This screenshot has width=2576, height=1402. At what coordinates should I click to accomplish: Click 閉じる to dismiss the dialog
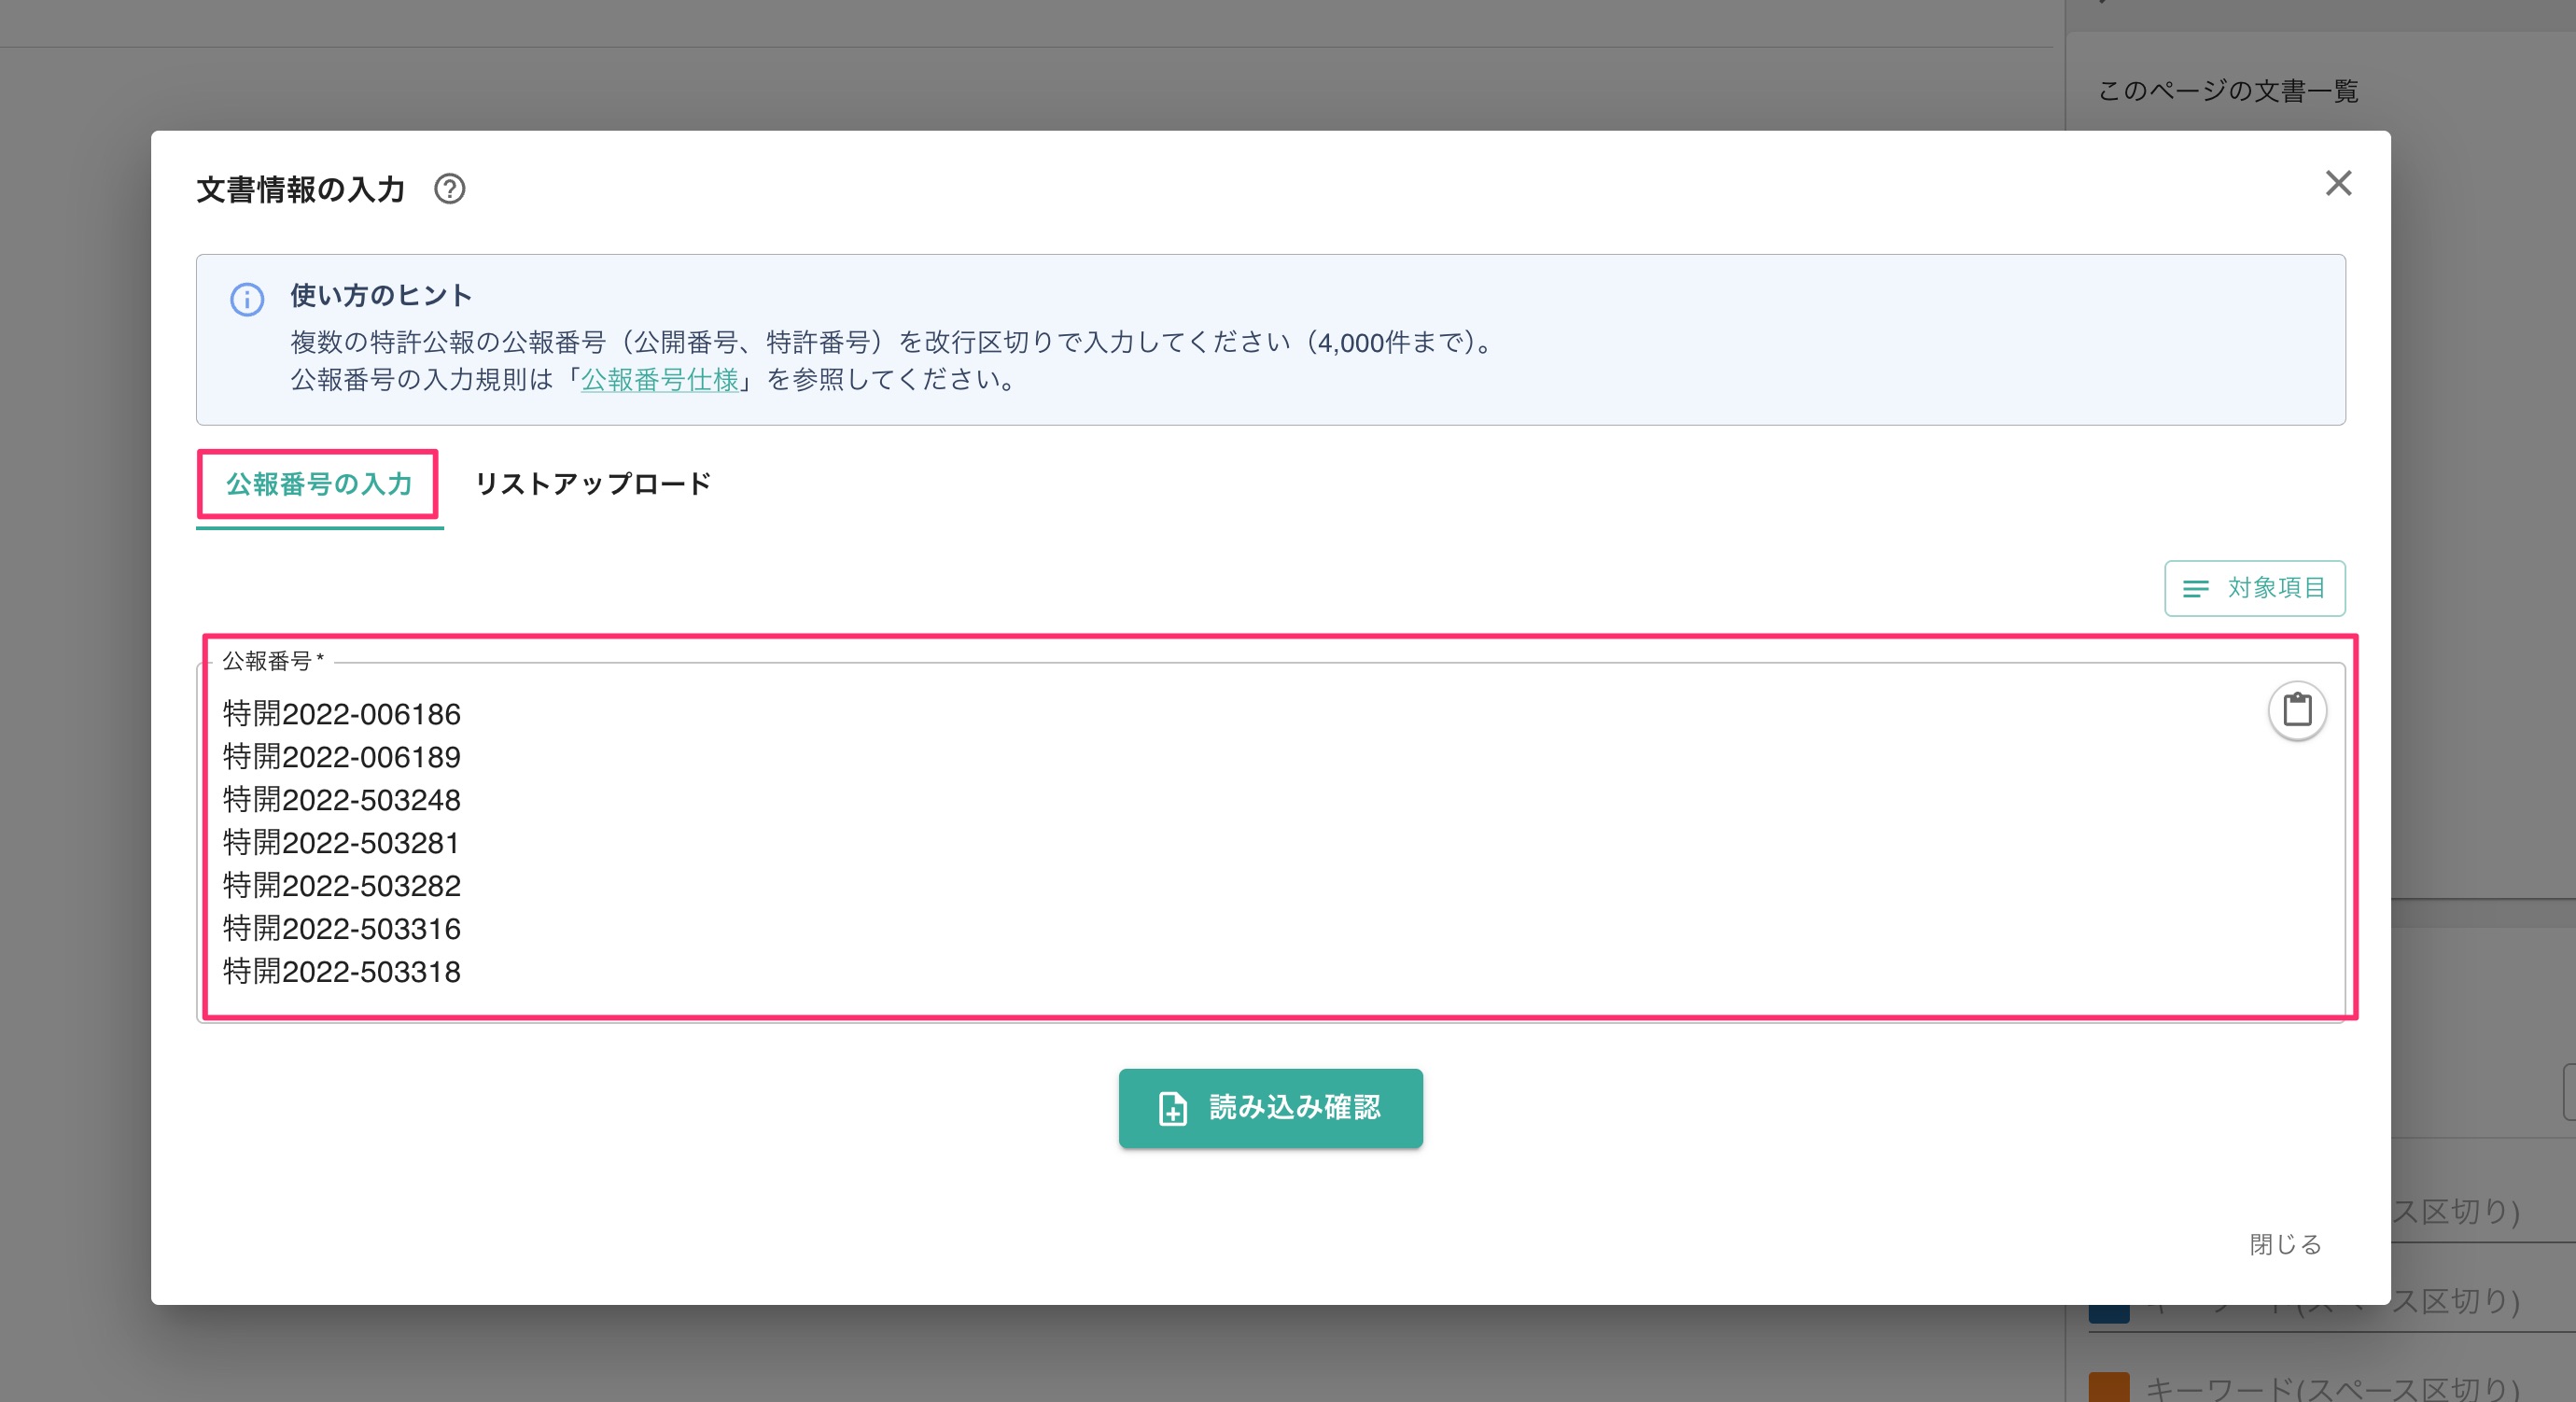click(x=2285, y=1244)
